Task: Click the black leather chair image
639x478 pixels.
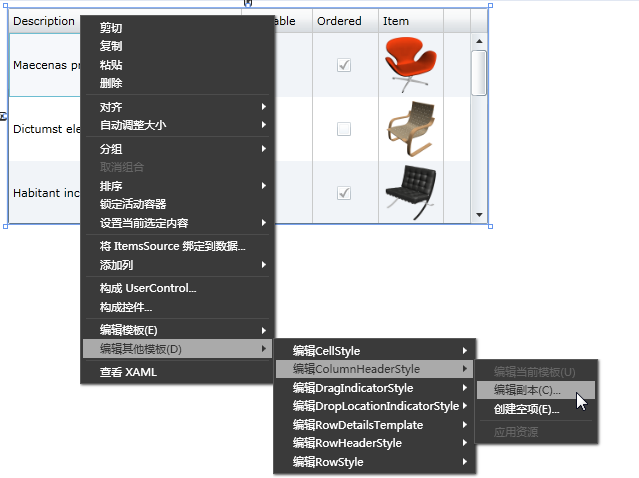Action: [411, 193]
